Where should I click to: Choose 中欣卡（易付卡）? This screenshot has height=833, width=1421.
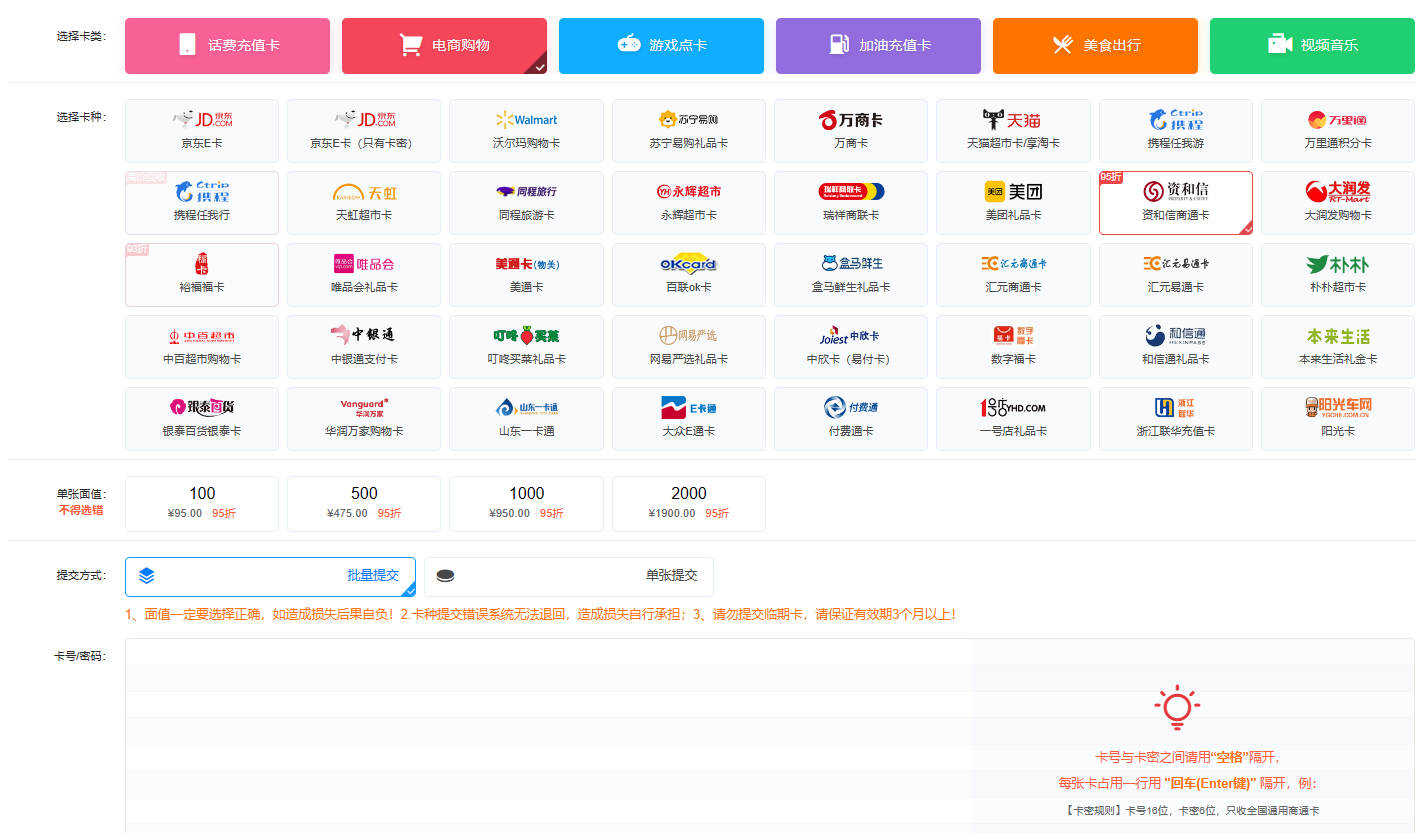tap(851, 347)
